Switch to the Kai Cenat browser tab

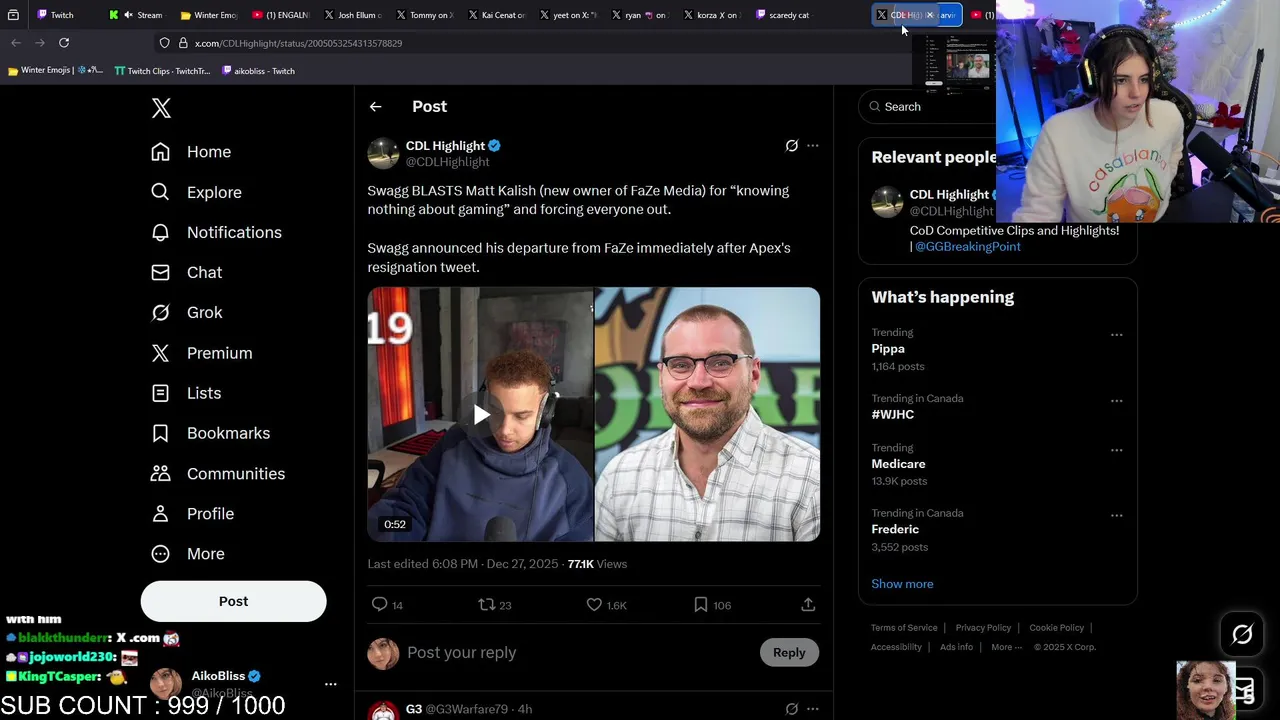(x=497, y=15)
